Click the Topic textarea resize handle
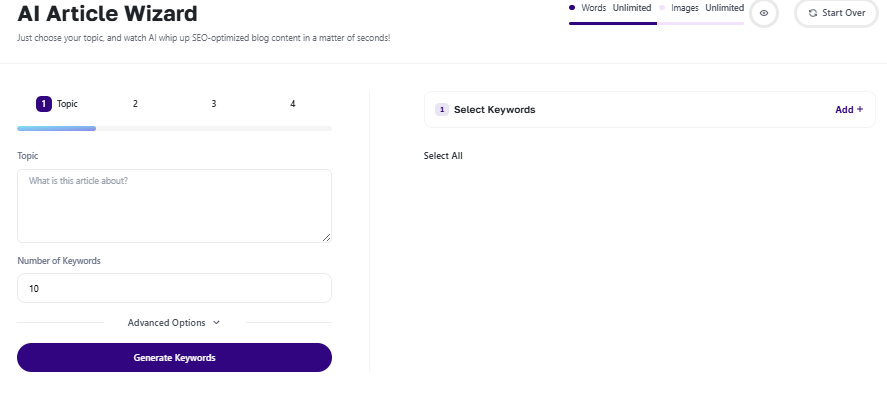 pyautogui.click(x=326, y=238)
